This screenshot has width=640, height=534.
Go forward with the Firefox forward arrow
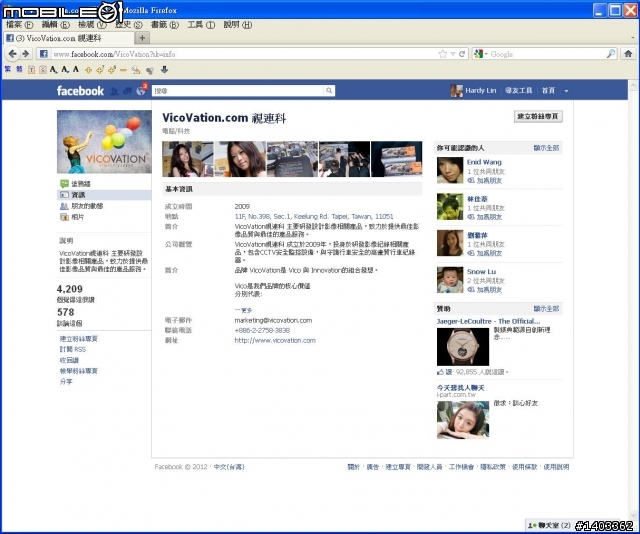tap(26, 53)
